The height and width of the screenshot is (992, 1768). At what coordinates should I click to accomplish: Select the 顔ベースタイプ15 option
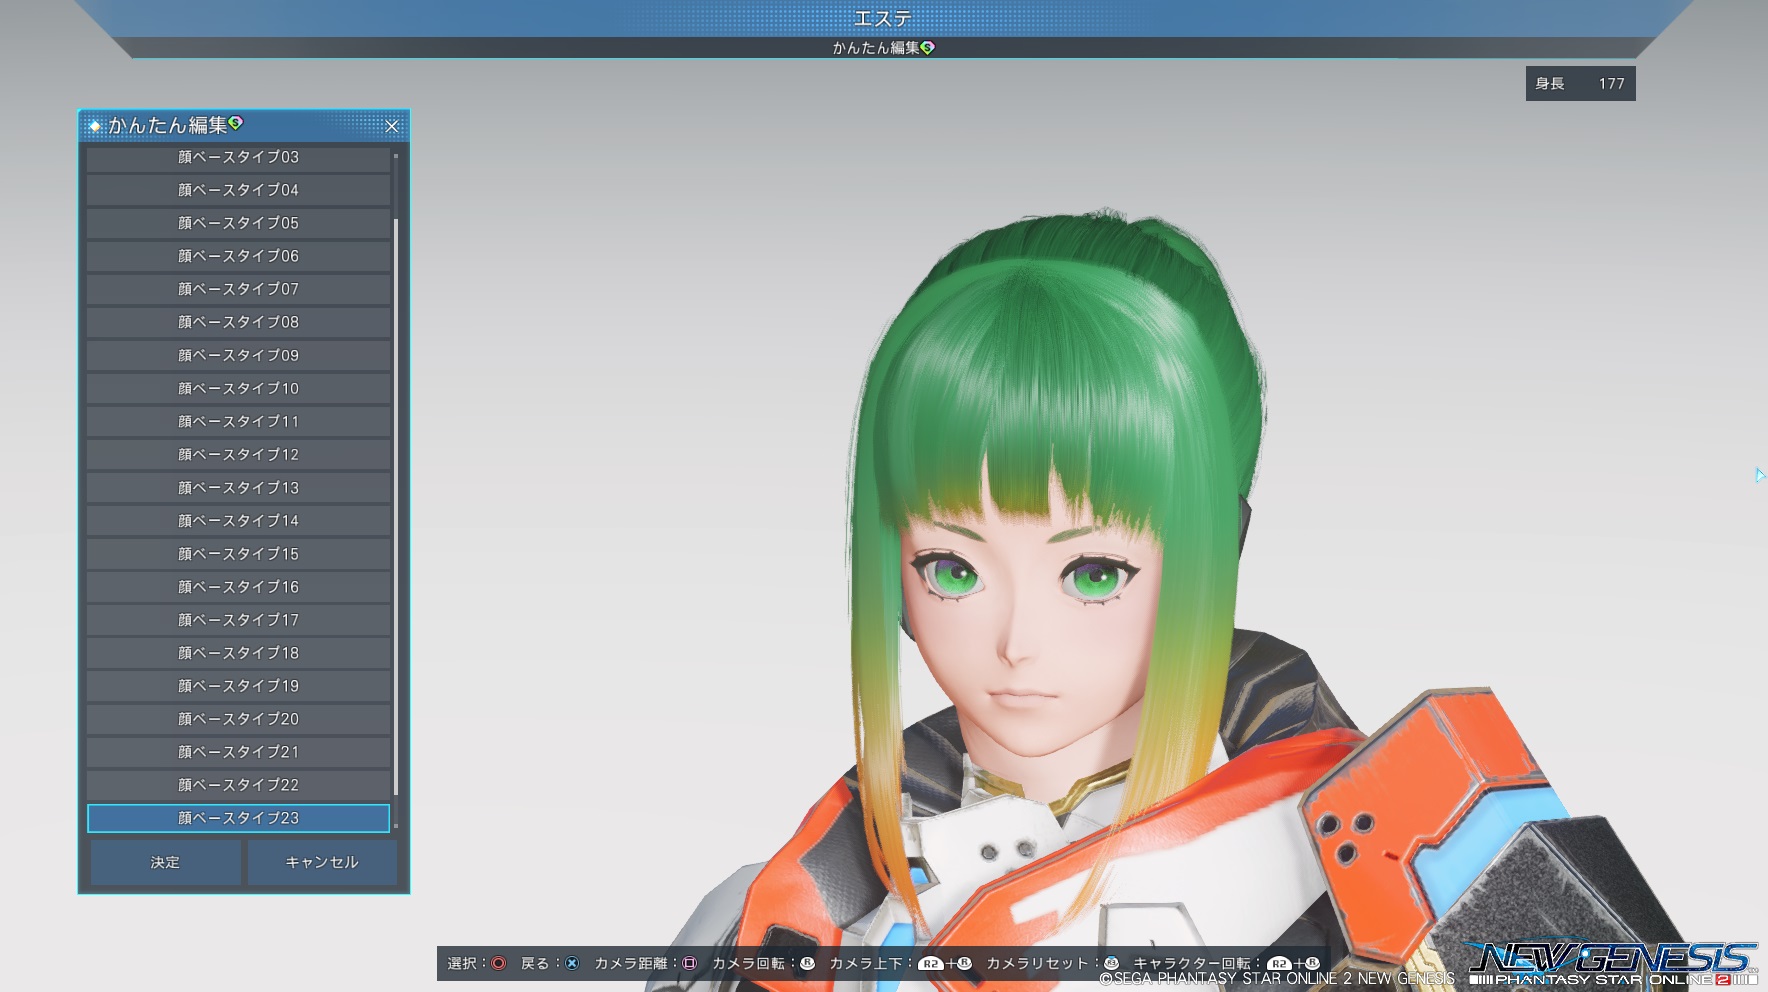click(238, 553)
